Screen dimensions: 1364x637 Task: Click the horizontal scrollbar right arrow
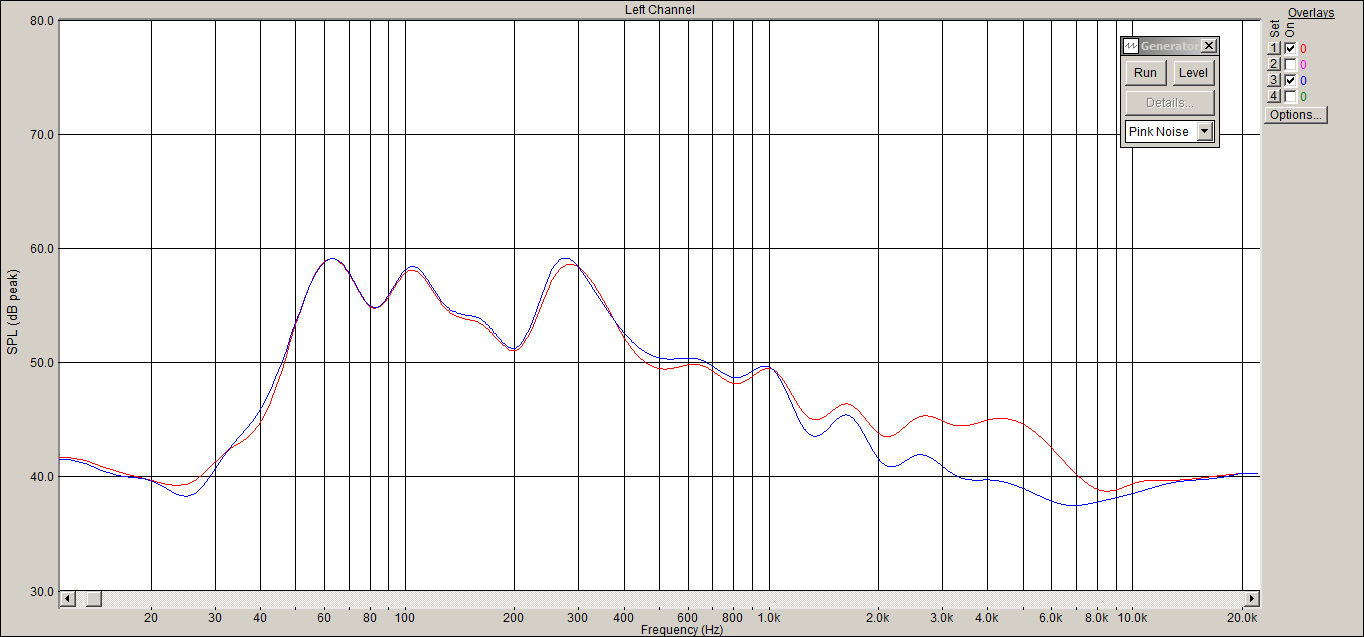coord(1250,599)
